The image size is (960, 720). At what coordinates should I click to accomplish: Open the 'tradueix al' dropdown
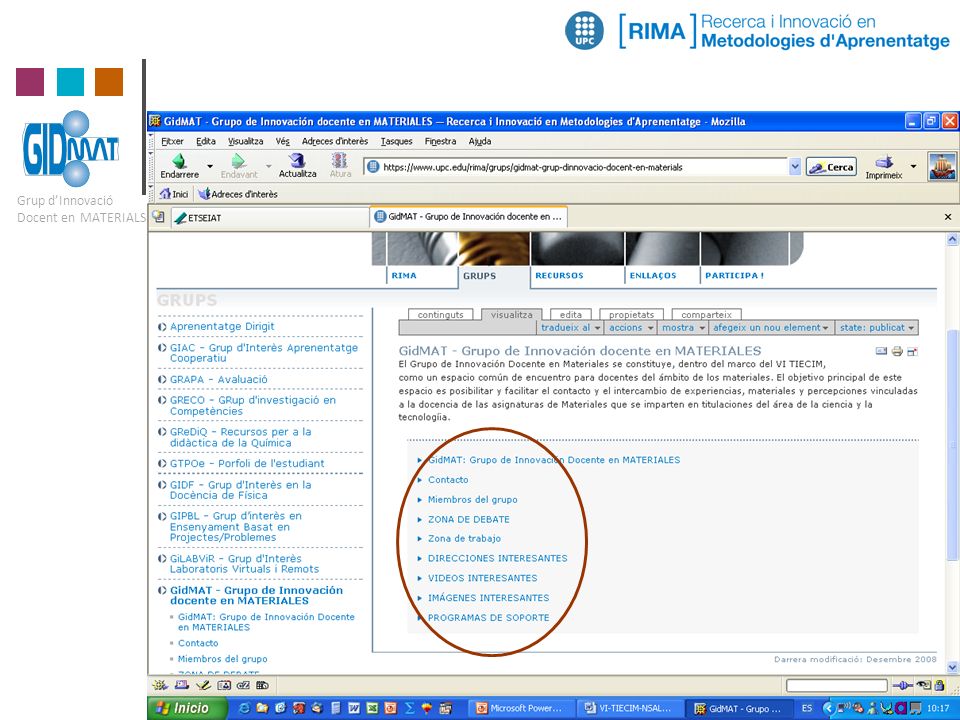571,328
